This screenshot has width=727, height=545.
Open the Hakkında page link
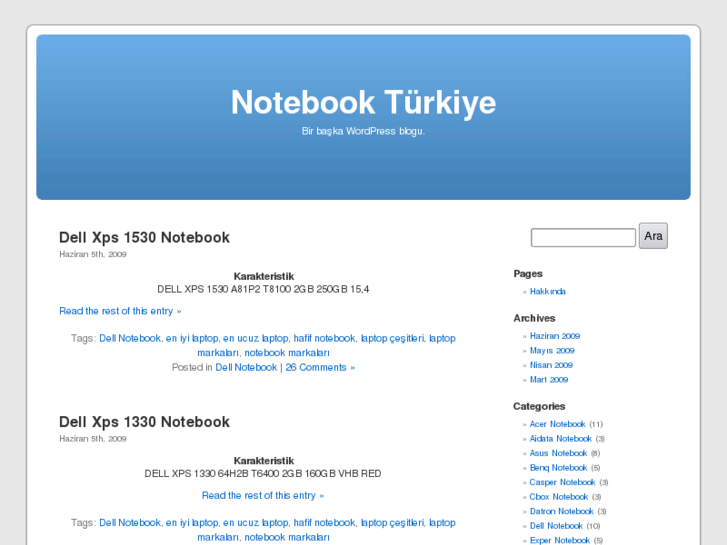(x=548, y=291)
